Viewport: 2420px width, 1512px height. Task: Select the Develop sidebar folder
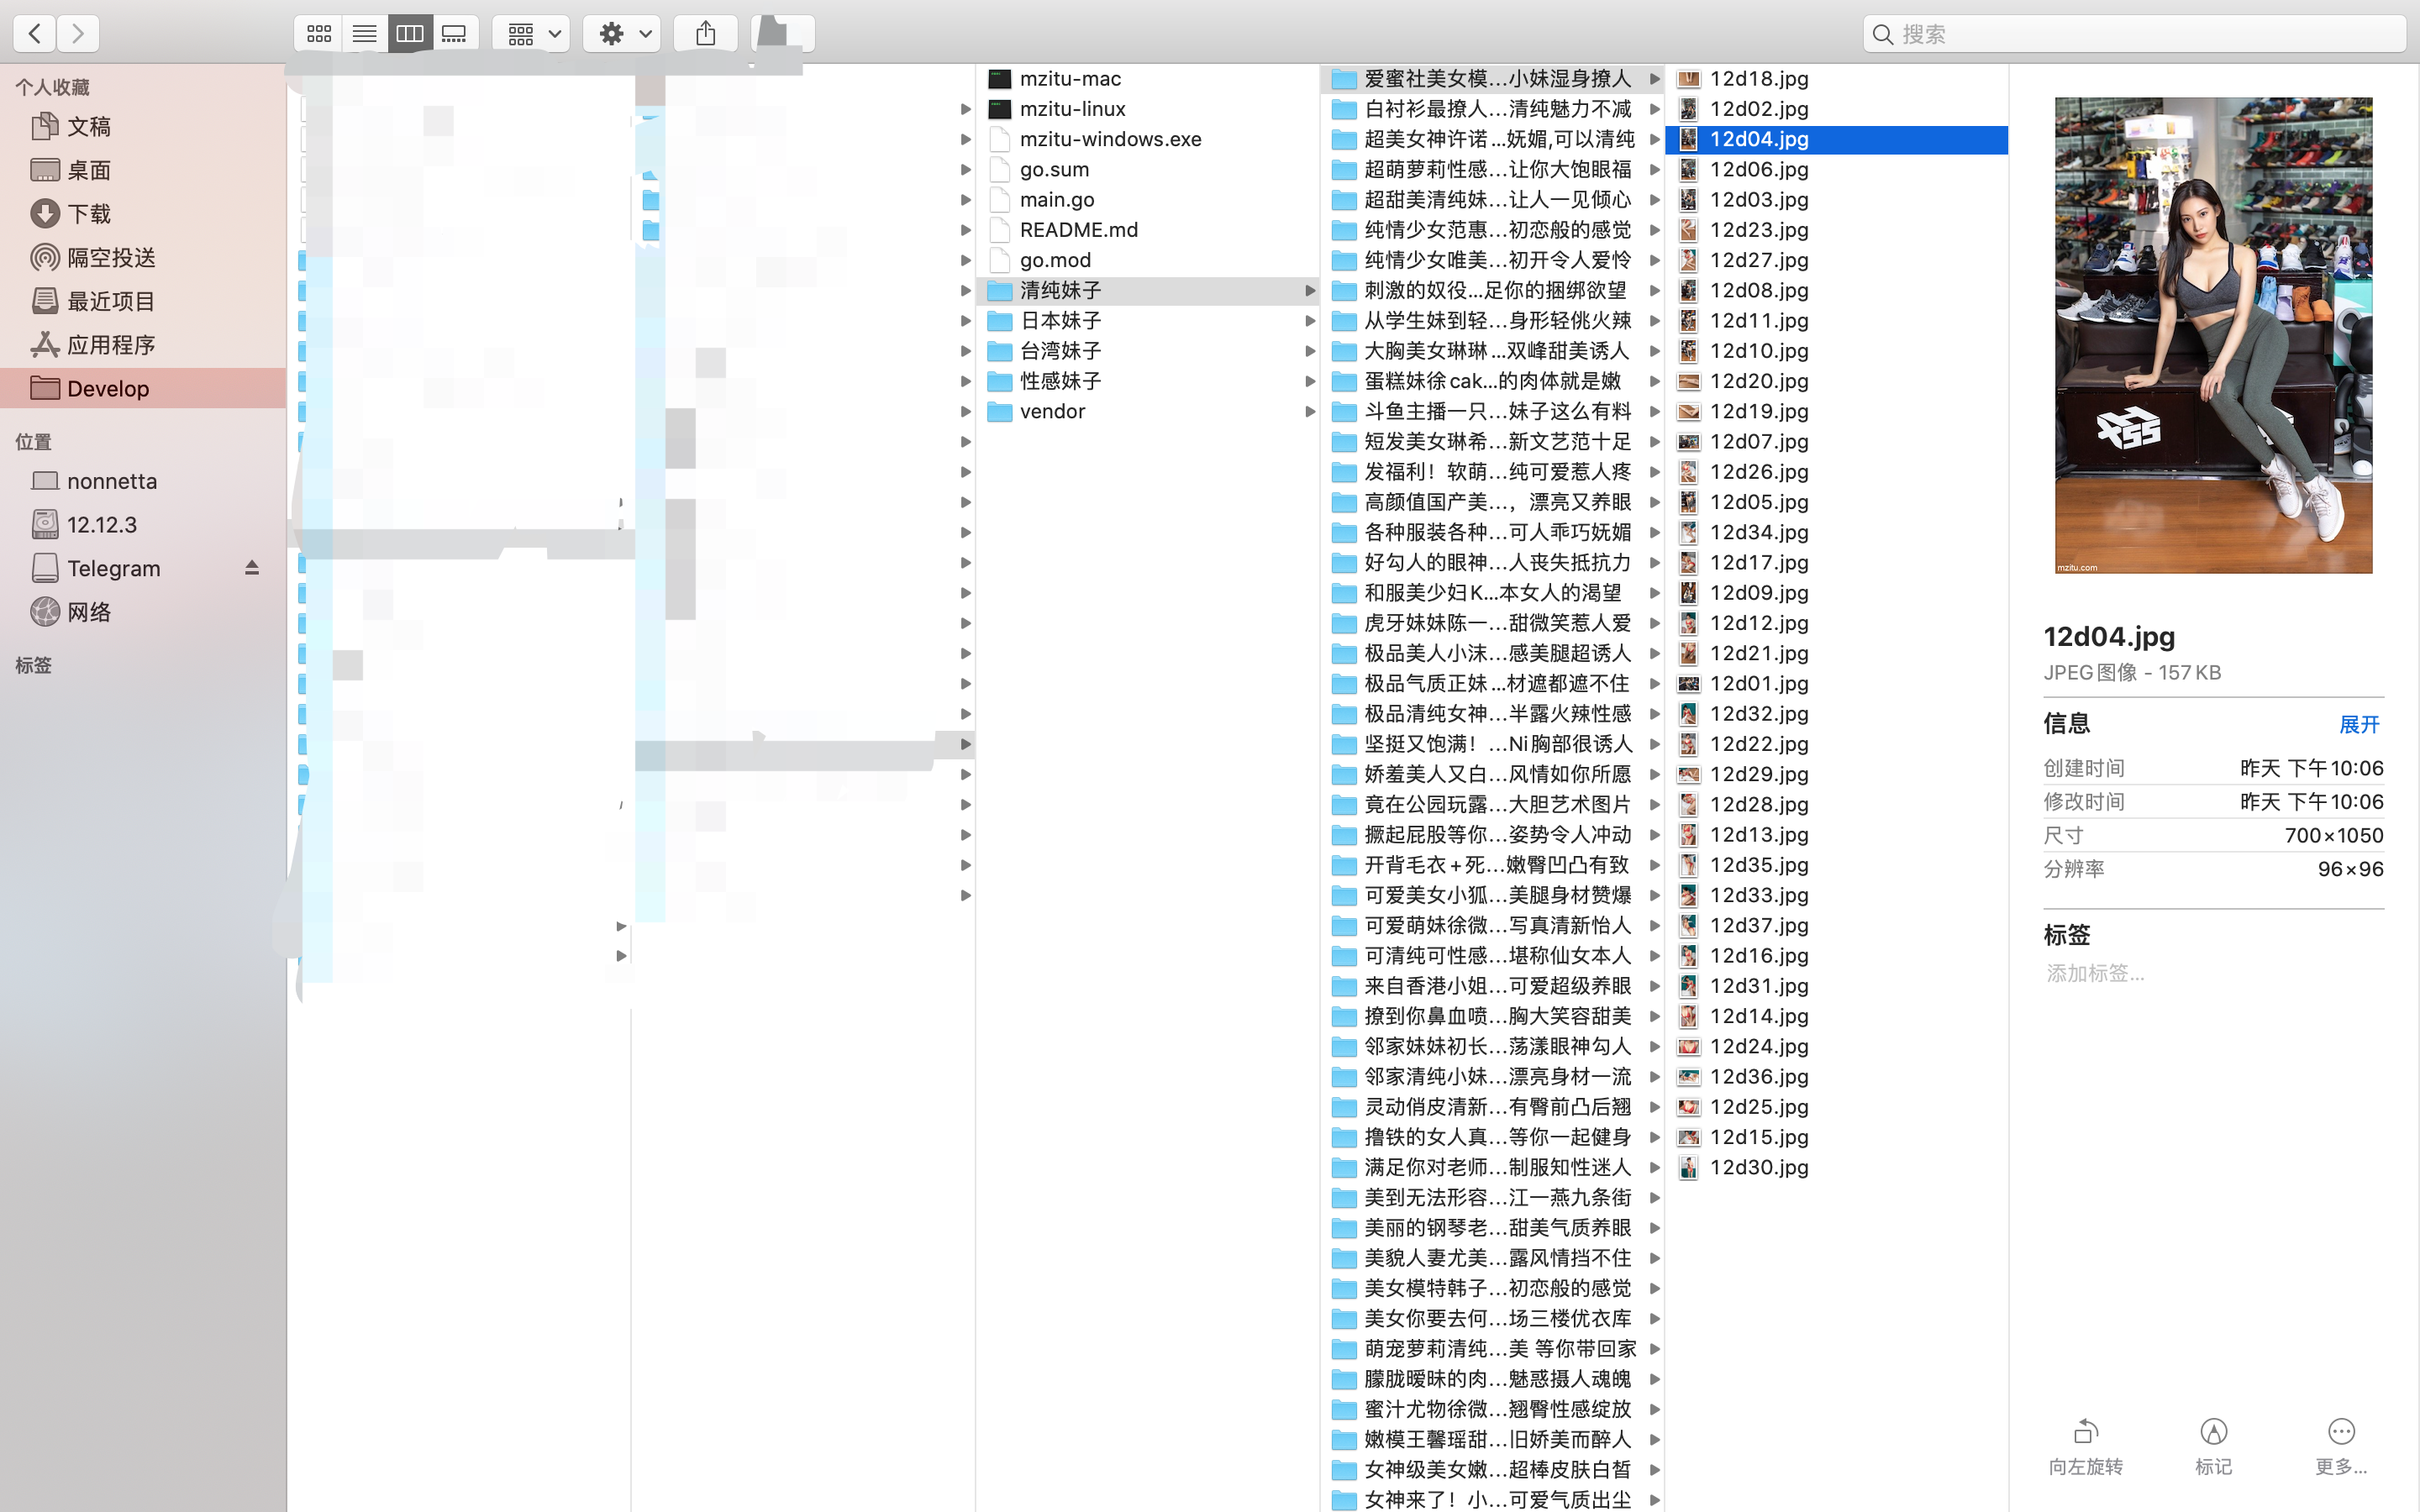coord(143,388)
